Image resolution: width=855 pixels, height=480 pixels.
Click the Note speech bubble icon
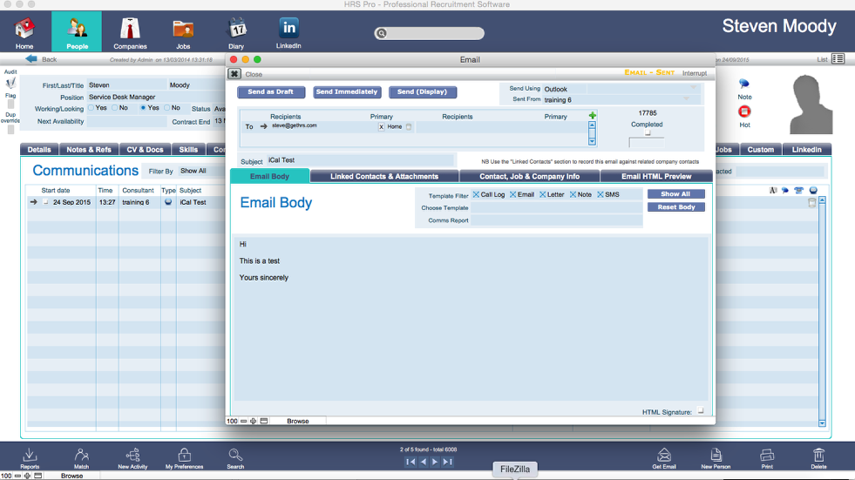pyautogui.click(x=744, y=84)
